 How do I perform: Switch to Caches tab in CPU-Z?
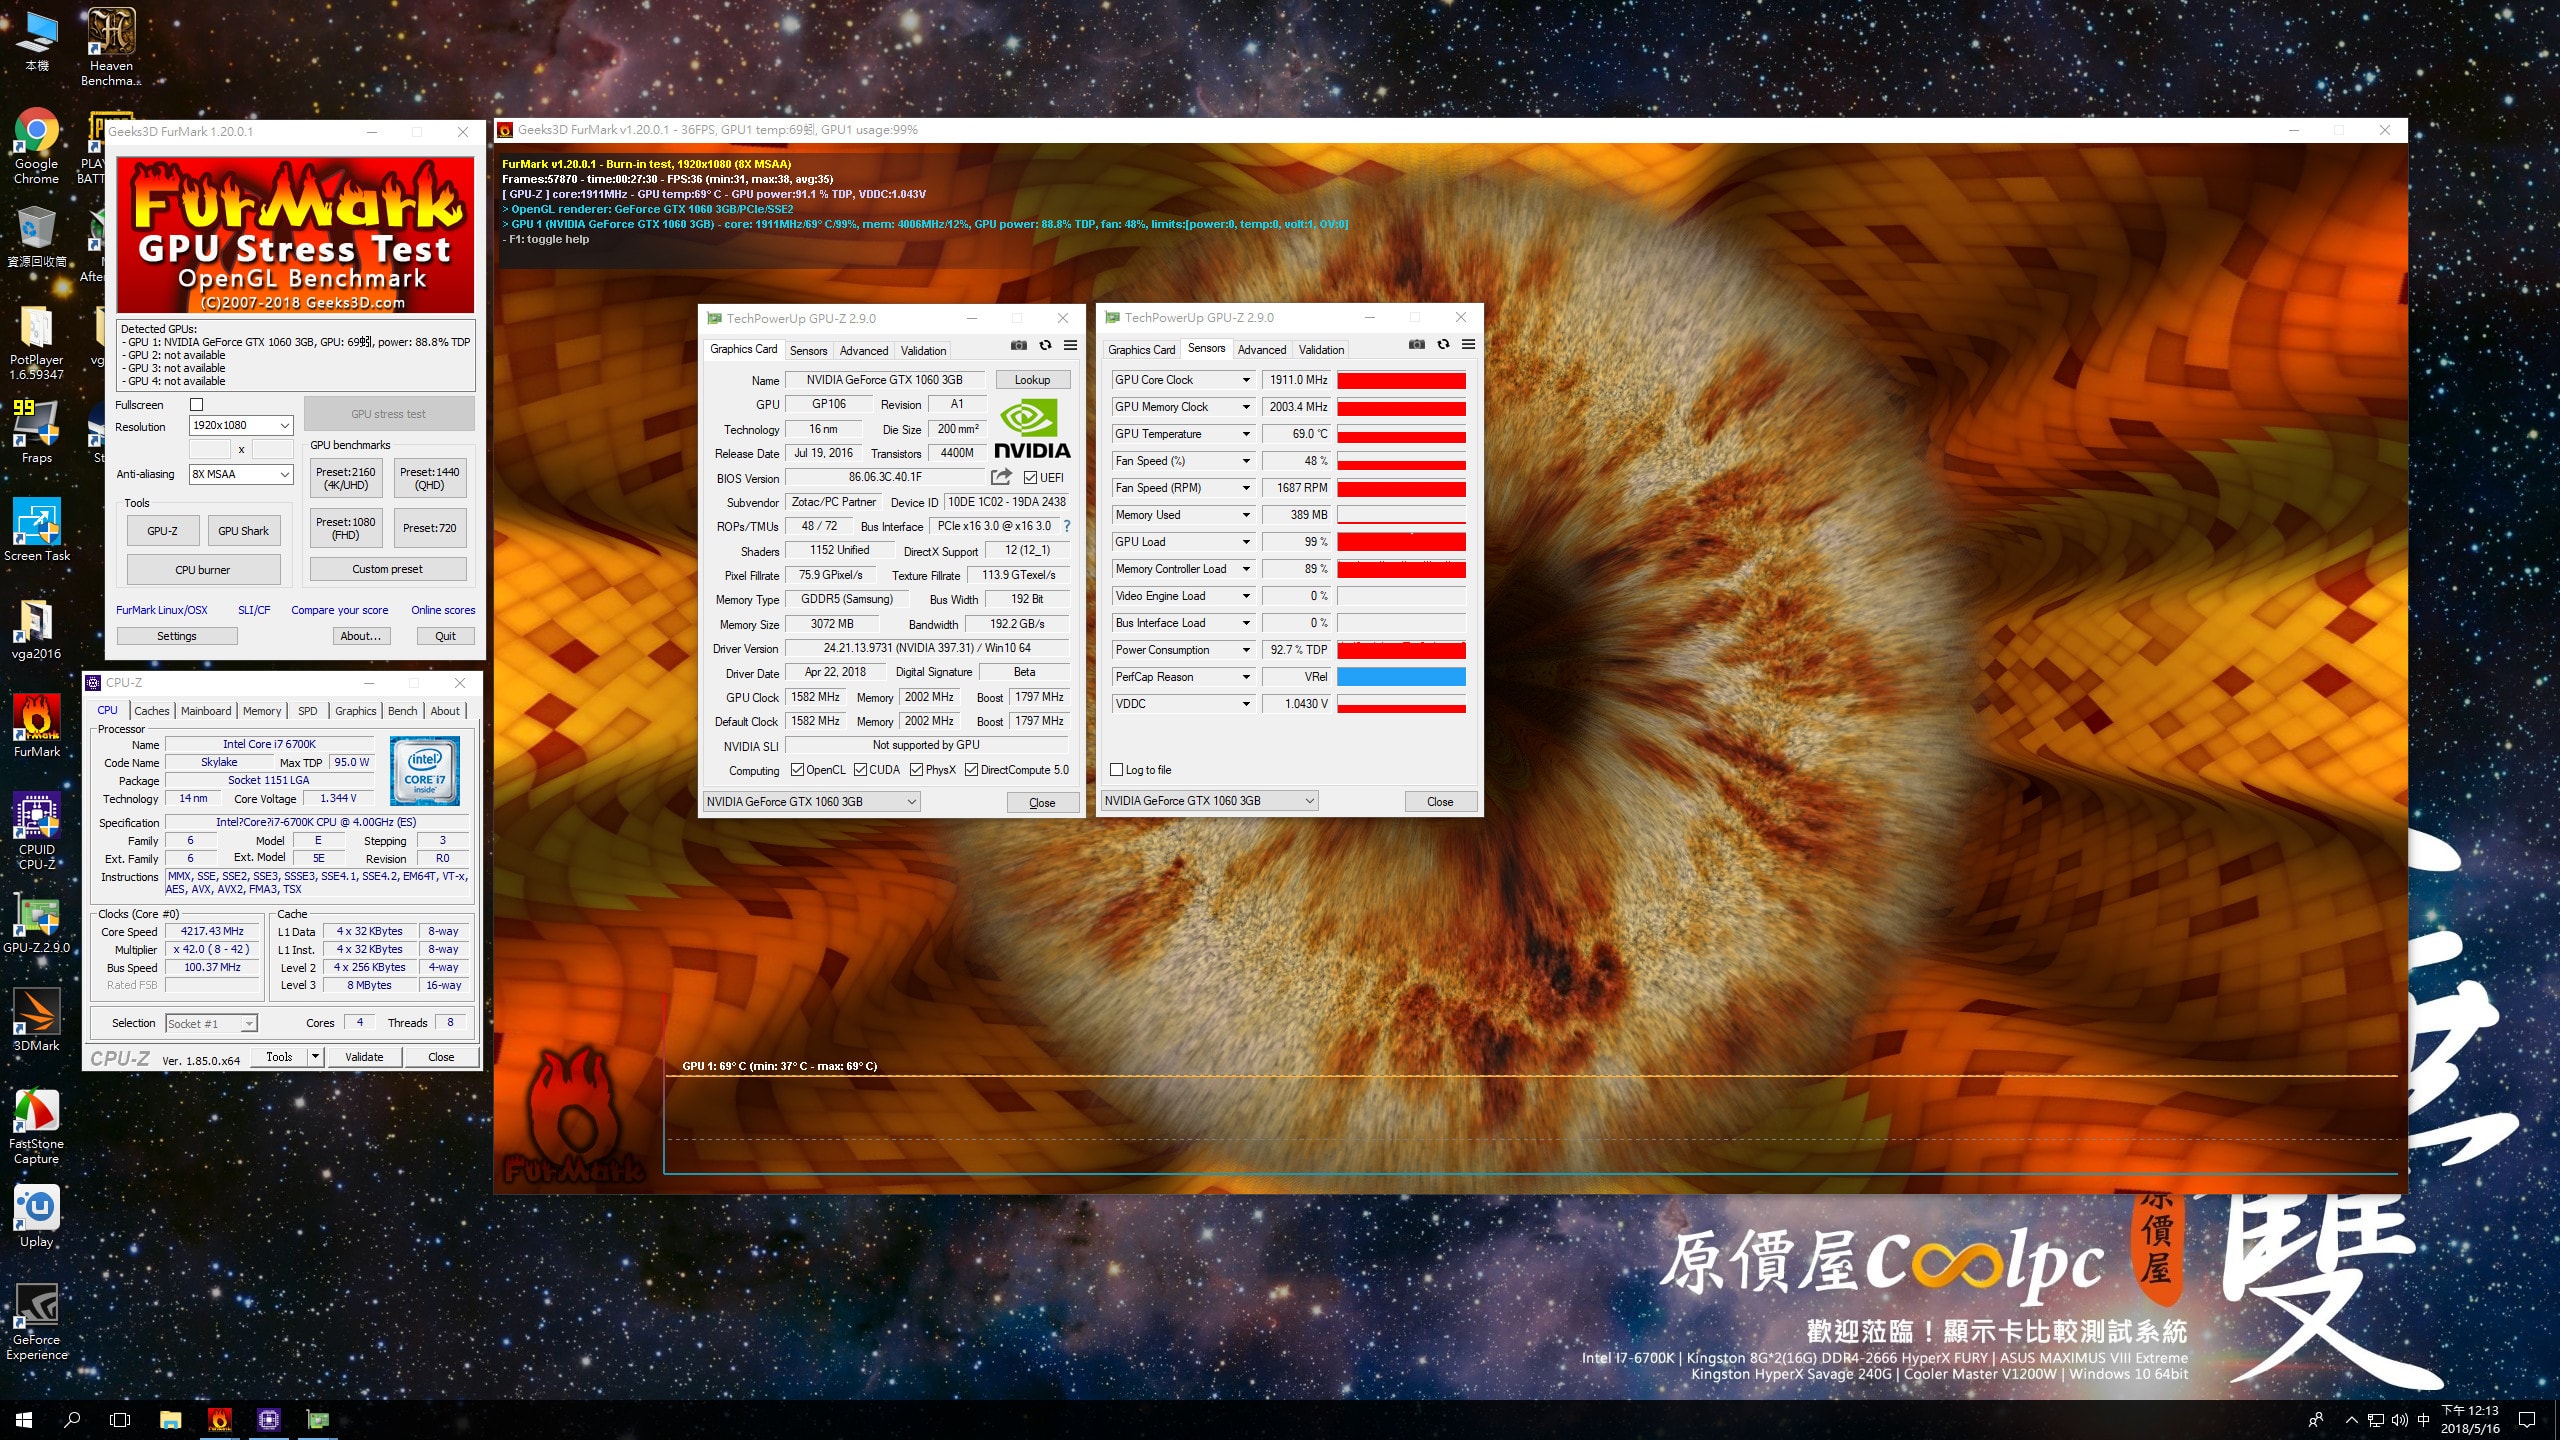point(152,711)
